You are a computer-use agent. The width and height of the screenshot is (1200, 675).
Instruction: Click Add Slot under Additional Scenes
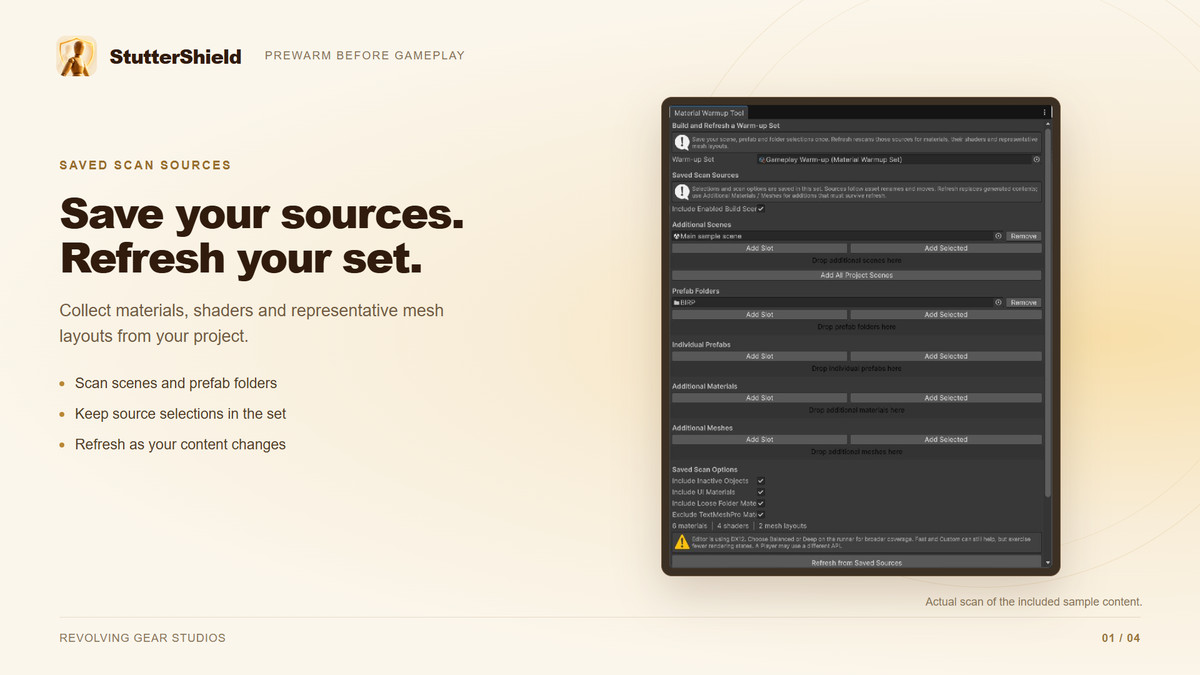click(x=759, y=248)
